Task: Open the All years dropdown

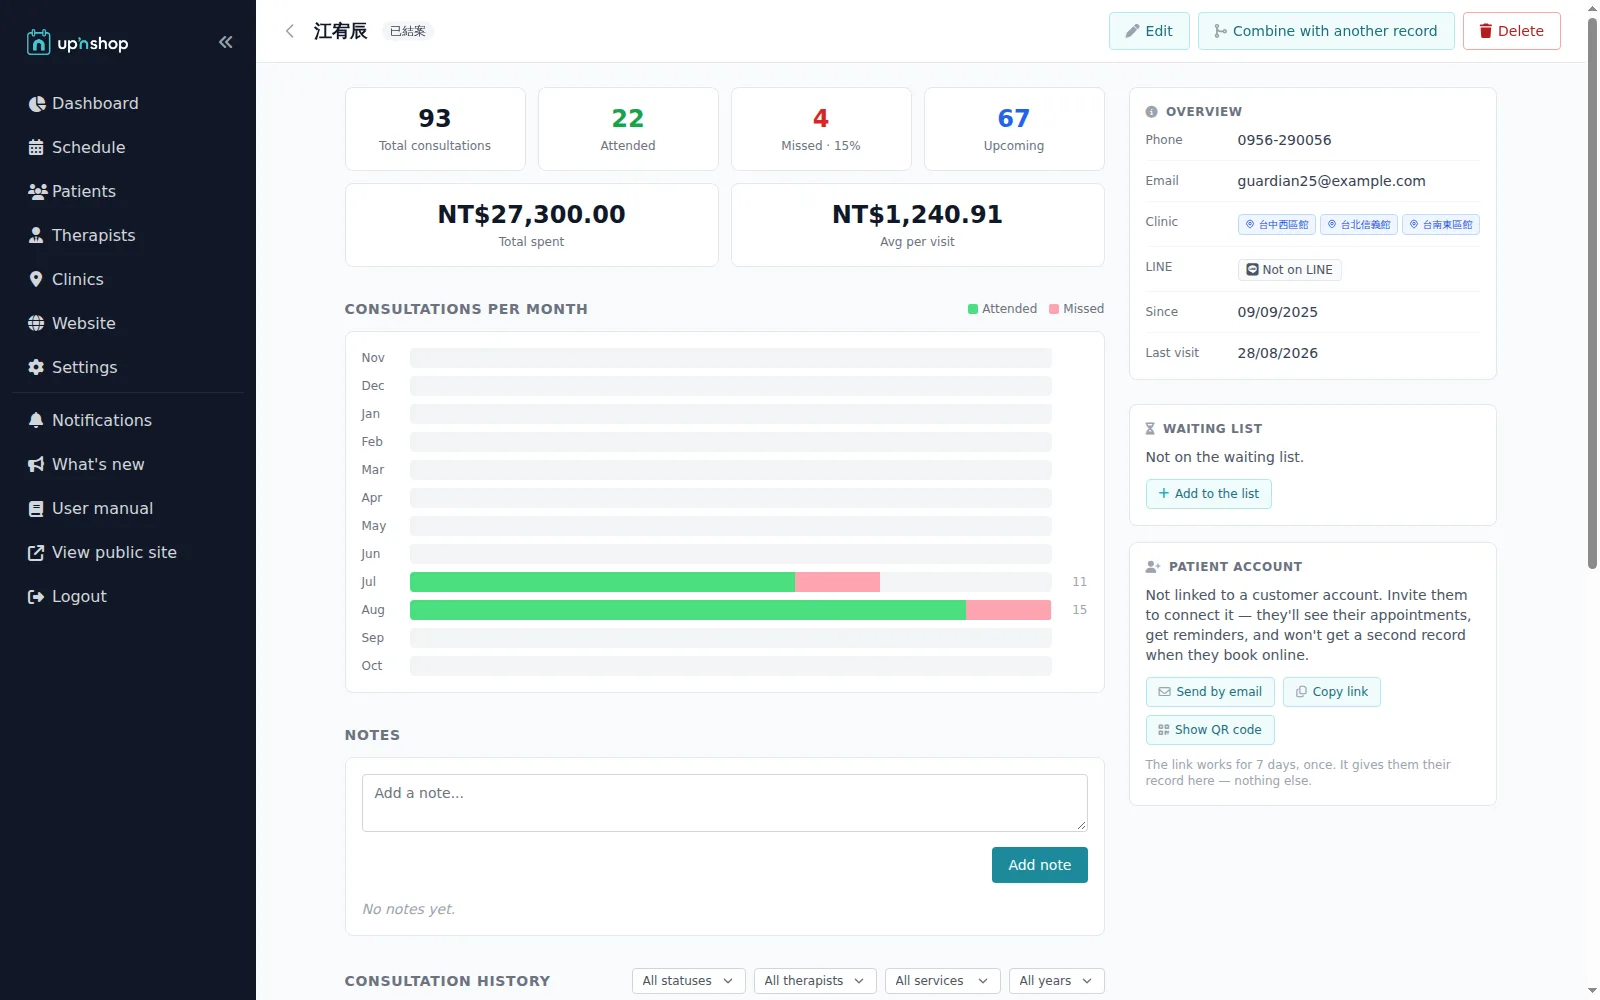Action: pyautogui.click(x=1057, y=981)
